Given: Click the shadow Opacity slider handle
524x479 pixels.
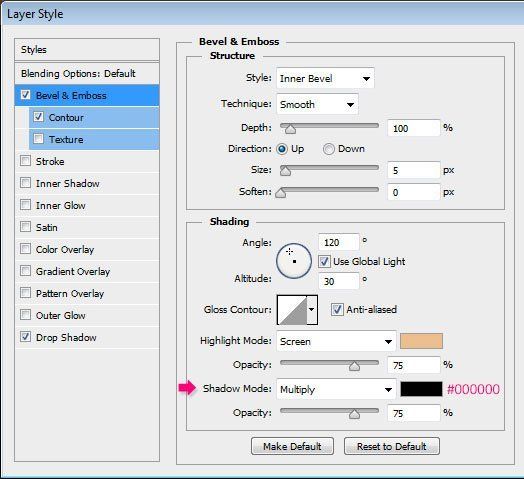Looking at the screenshot, I should pyautogui.click(x=354, y=414).
